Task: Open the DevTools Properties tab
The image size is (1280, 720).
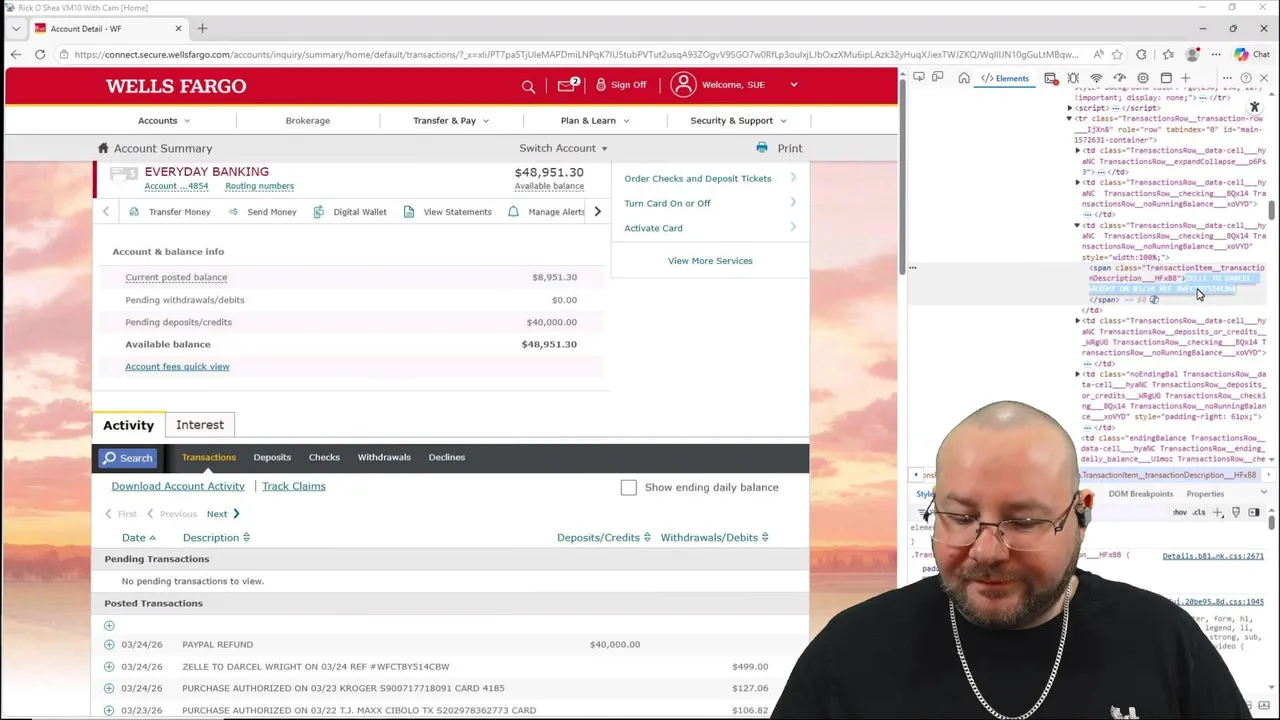Action: click(1205, 494)
